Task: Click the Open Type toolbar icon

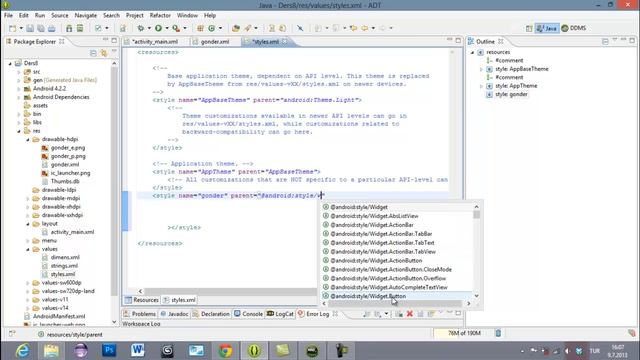Action: pyautogui.click(x=236, y=28)
